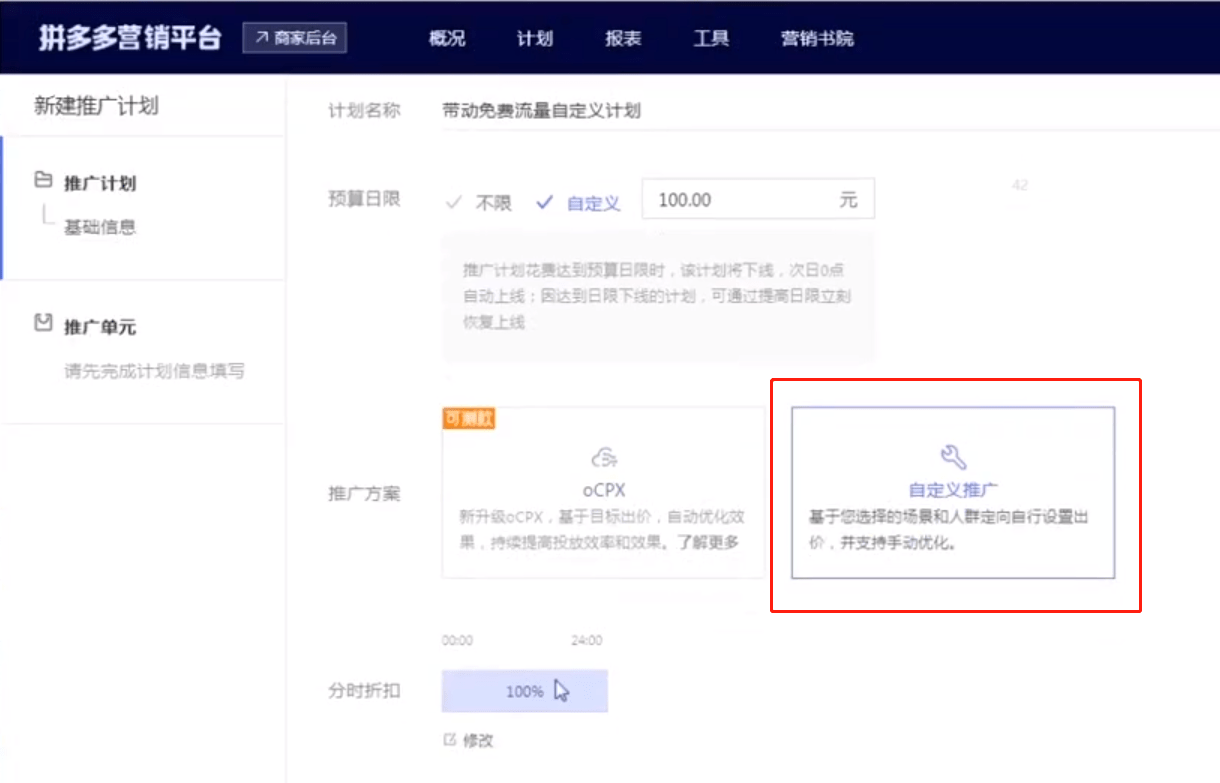Select the 自定义推广 plan card
The width and height of the screenshot is (1220, 783).
coord(953,492)
